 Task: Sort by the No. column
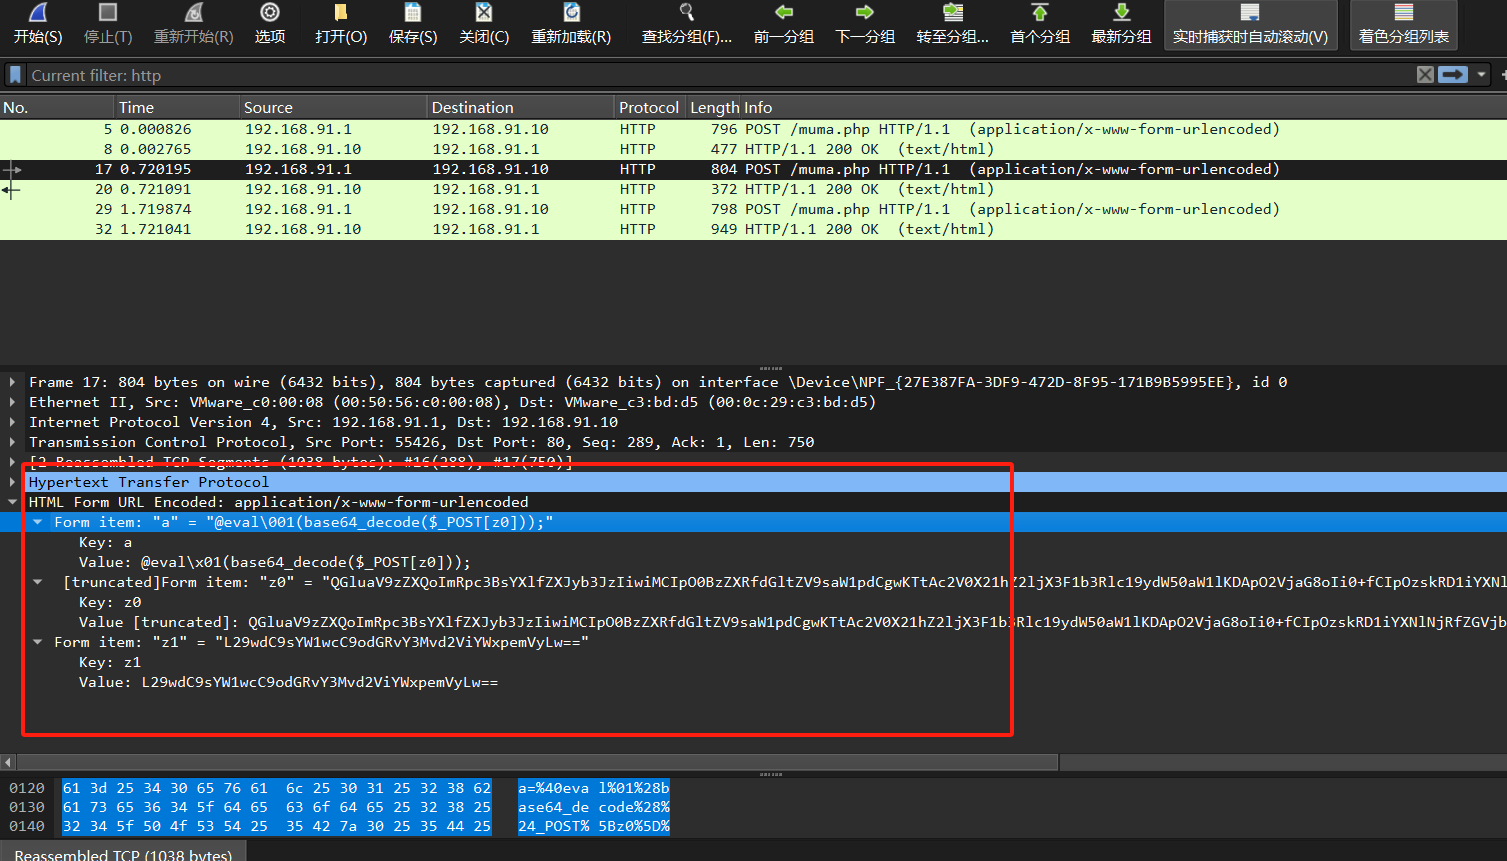[57, 107]
